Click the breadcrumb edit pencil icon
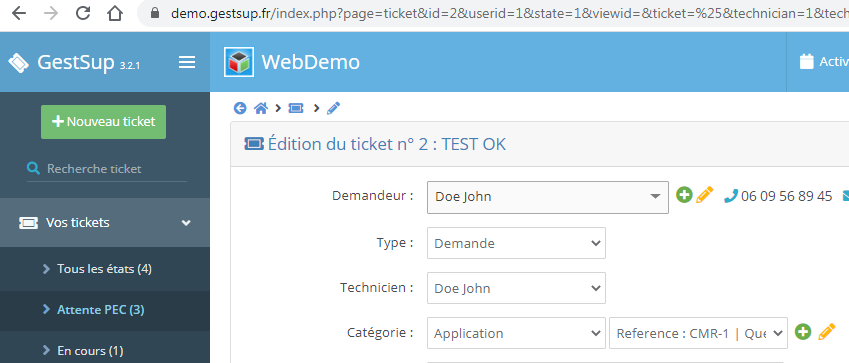This screenshot has height=363, width=849. pos(334,108)
